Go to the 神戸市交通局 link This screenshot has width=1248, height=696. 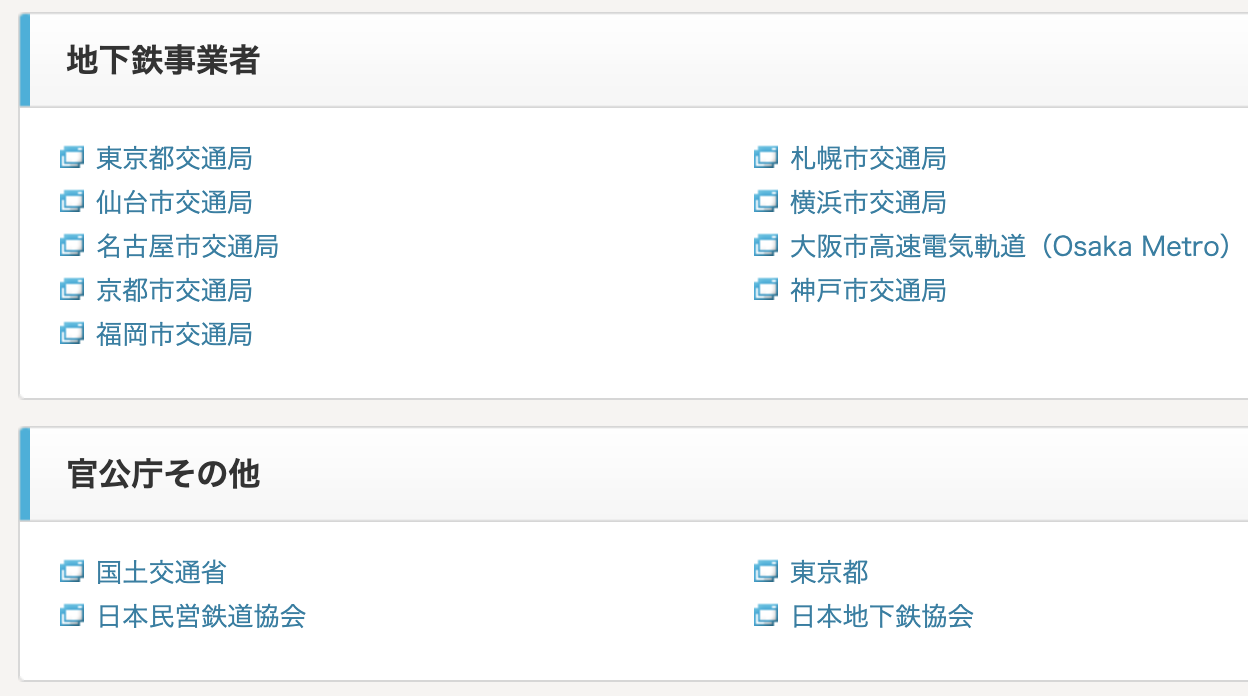[868, 290]
